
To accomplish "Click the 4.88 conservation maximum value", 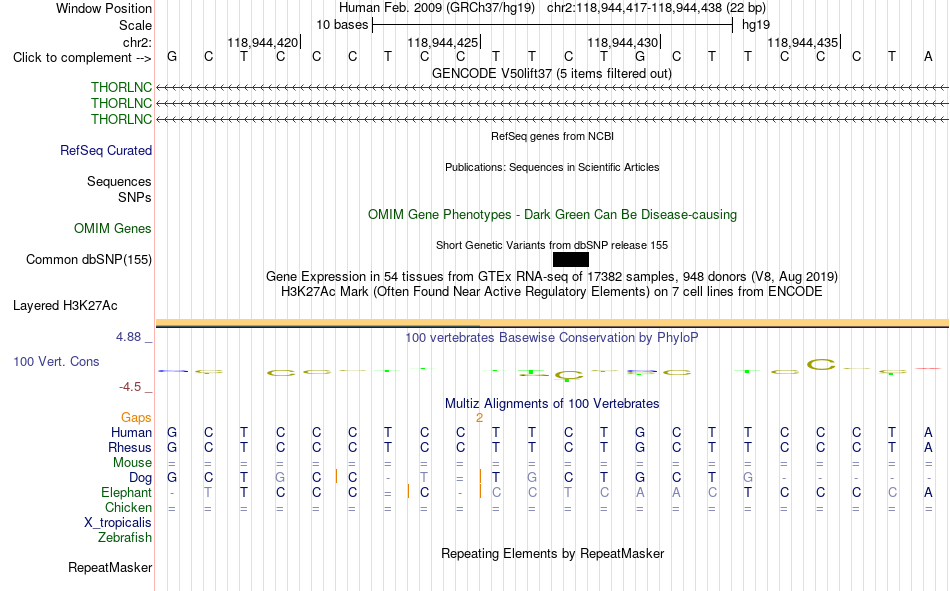I will tap(128, 336).
